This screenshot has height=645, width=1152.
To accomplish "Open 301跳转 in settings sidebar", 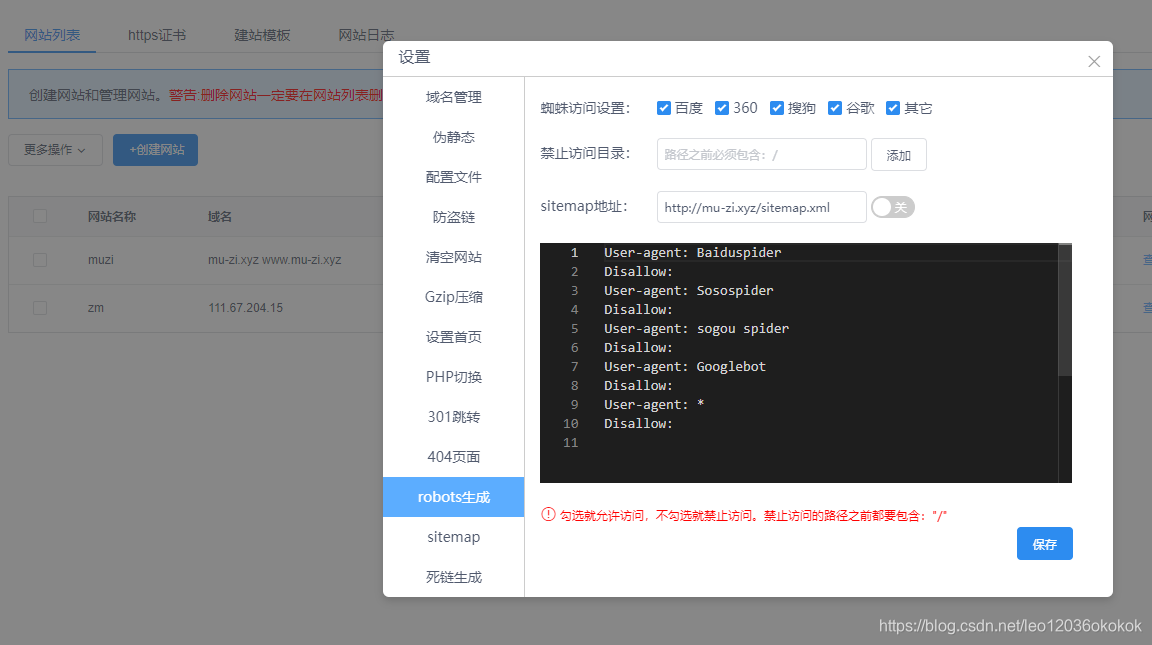I will (x=453, y=417).
